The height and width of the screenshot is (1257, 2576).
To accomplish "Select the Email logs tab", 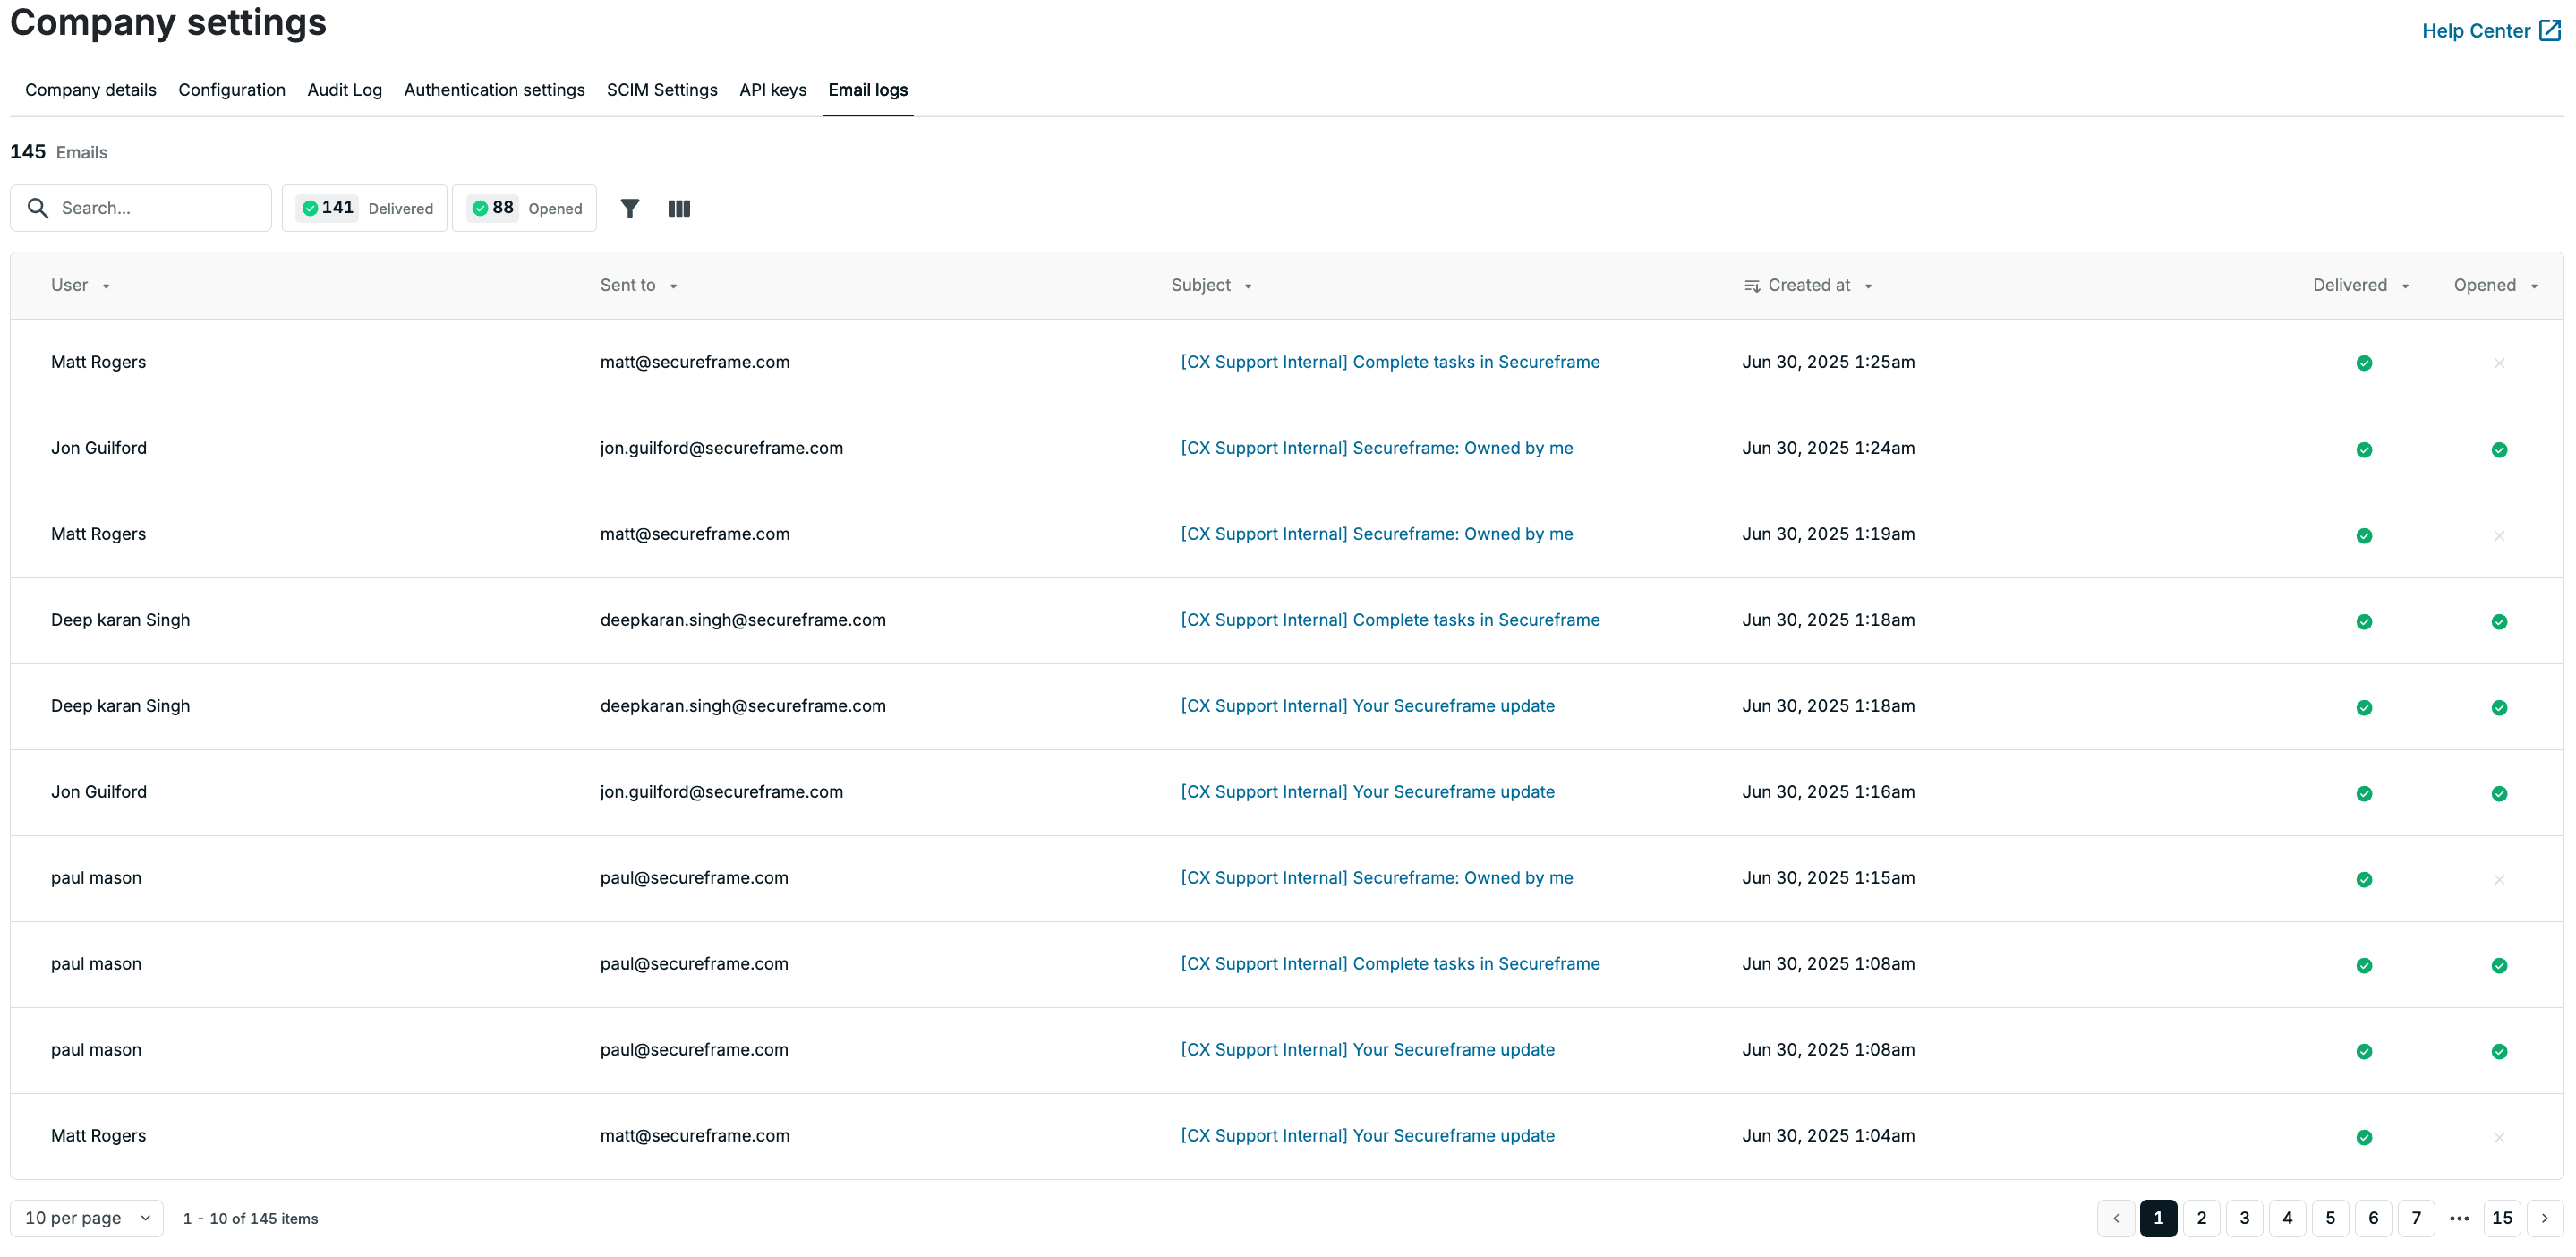I will (x=868, y=90).
